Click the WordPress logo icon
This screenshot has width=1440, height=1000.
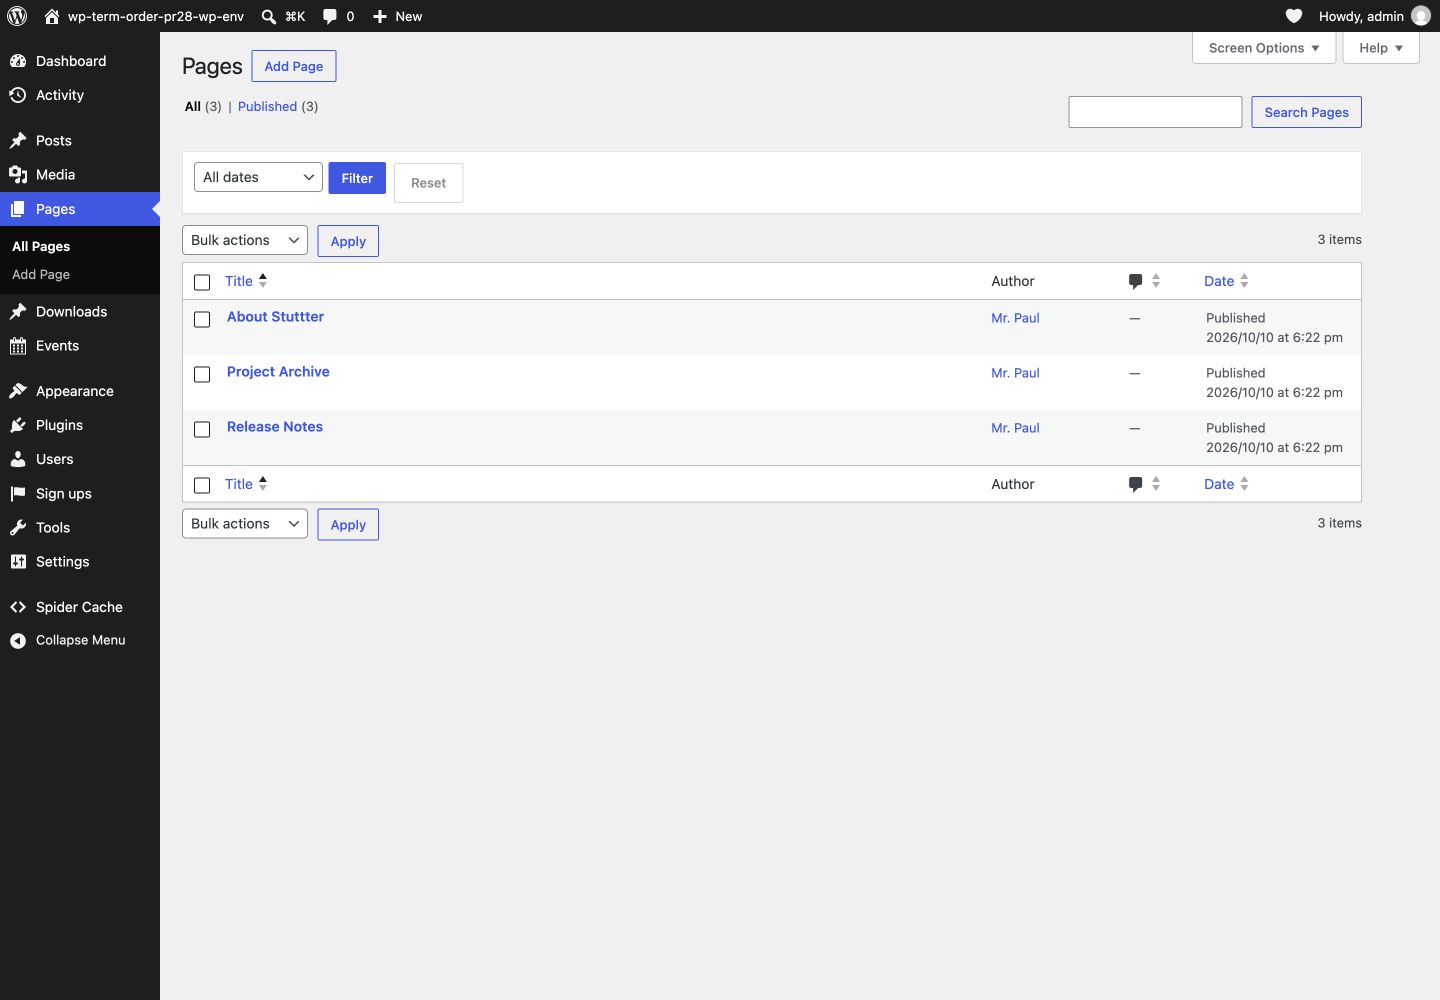(x=17, y=16)
